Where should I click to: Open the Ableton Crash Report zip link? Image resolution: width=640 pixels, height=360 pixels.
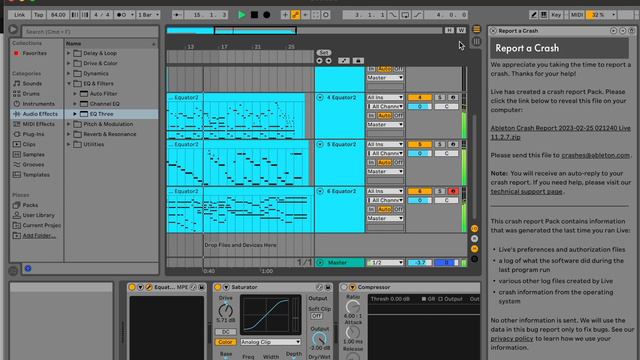coord(560,133)
